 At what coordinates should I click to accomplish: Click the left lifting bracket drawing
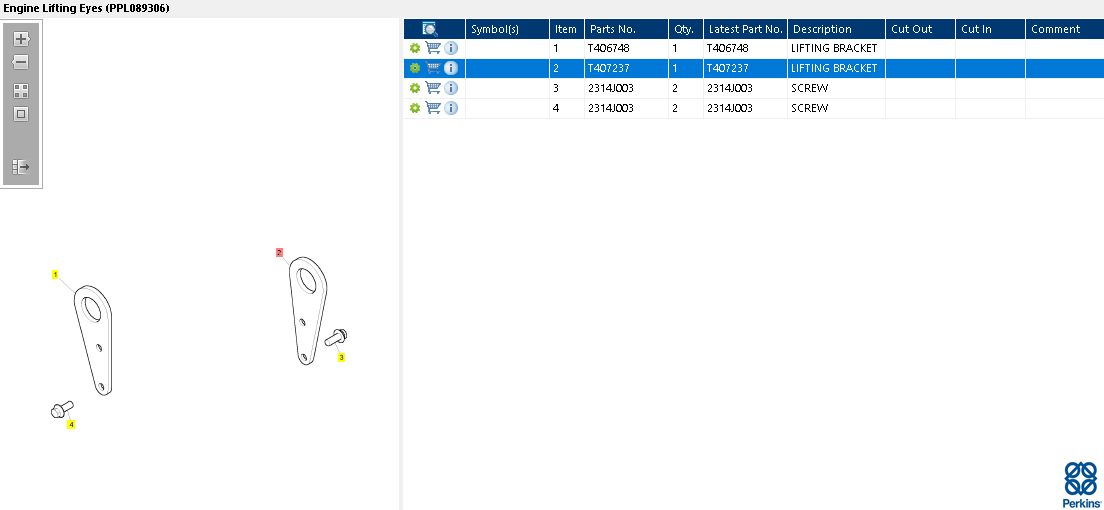[x=94, y=340]
